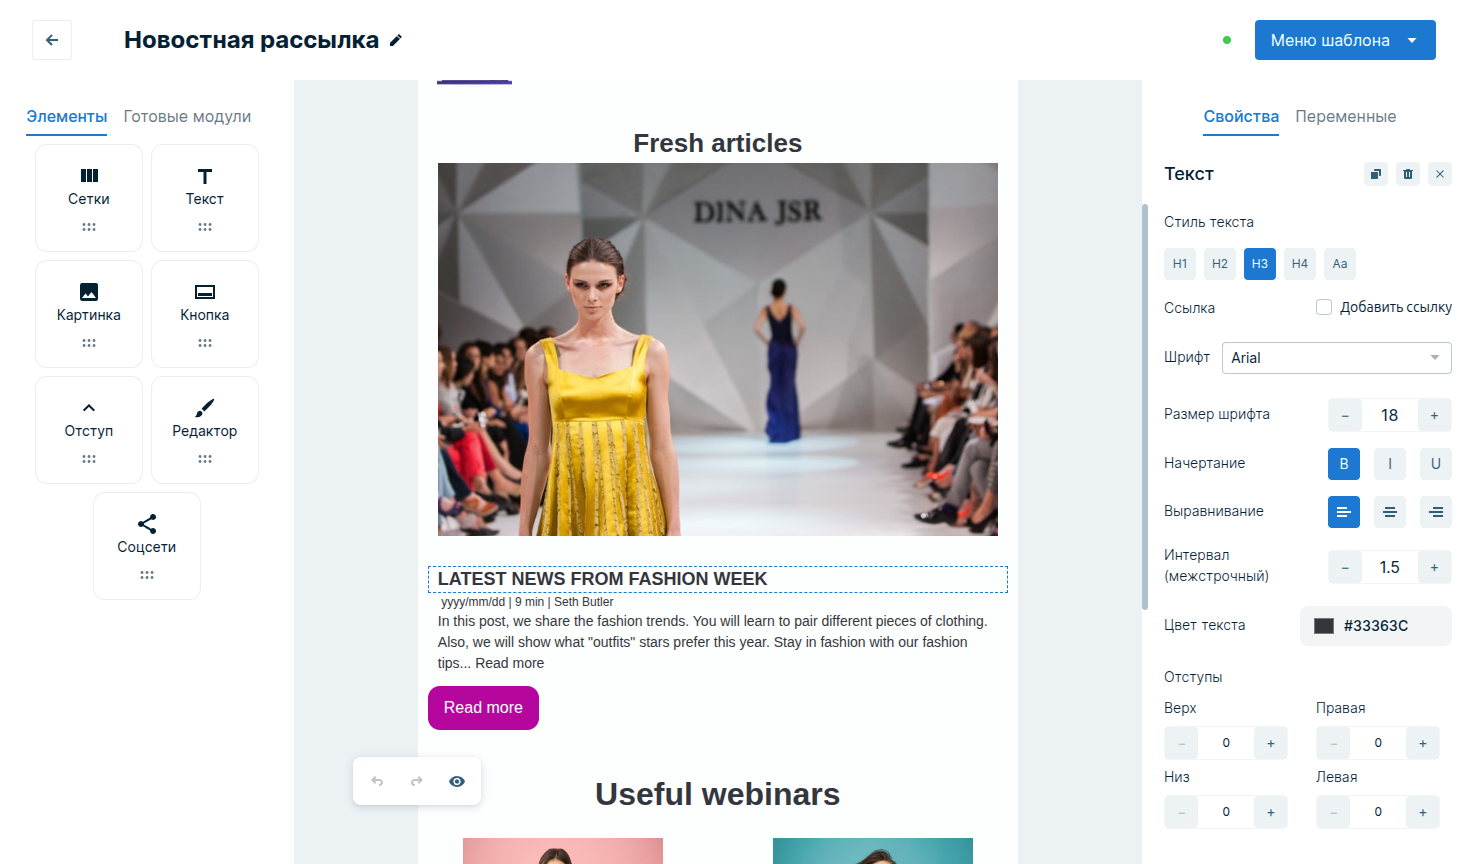The width and height of the screenshot is (1468, 864).
Task: Close the Текст properties panel
Action: point(1440,174)
